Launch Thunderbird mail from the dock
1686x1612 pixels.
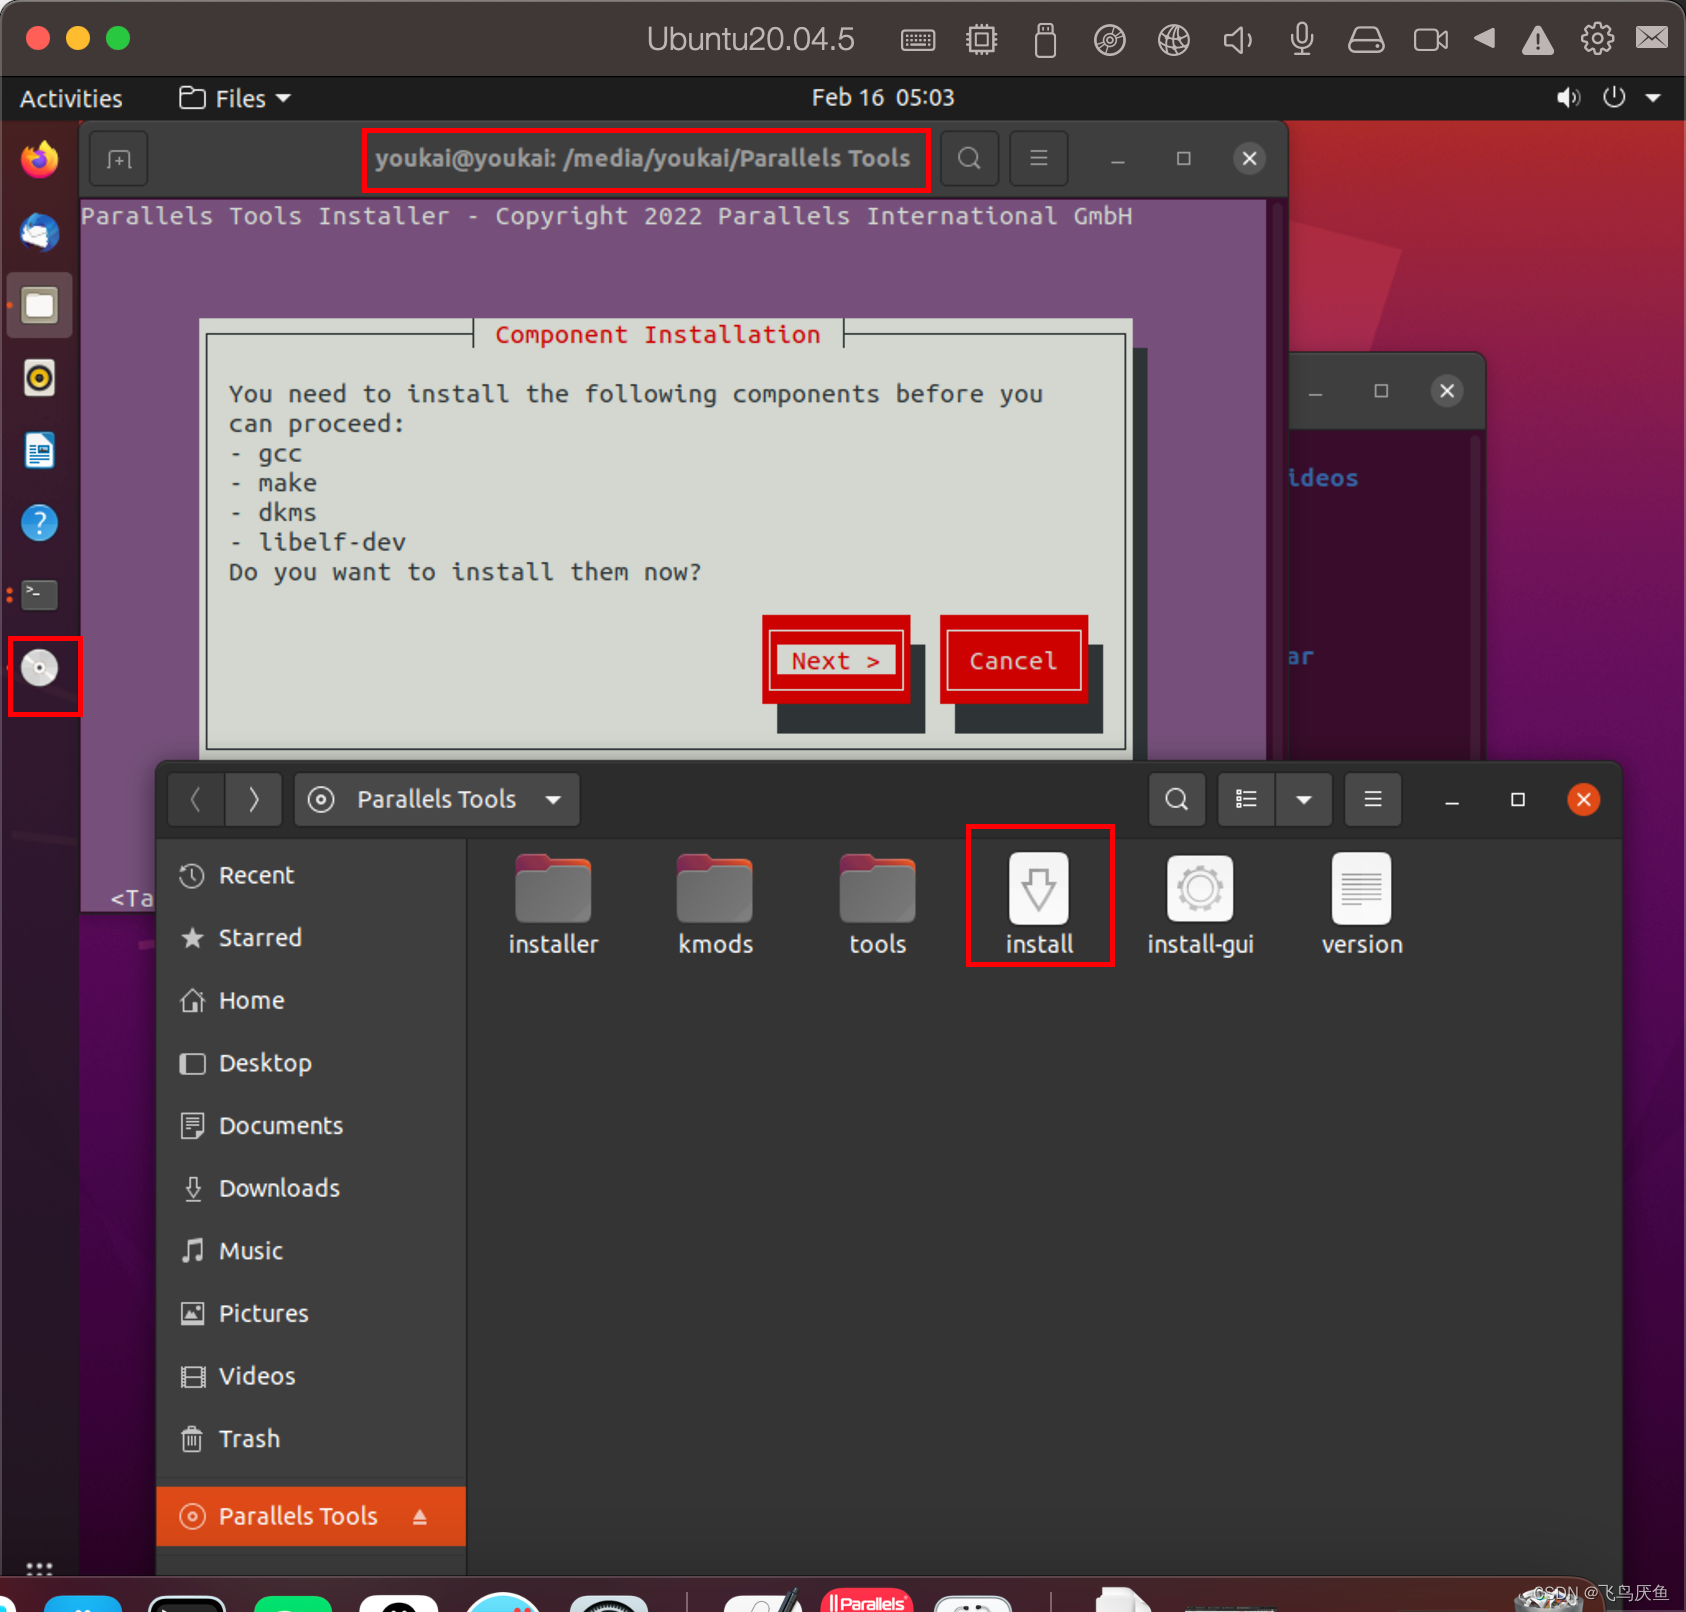pos(40,233)
